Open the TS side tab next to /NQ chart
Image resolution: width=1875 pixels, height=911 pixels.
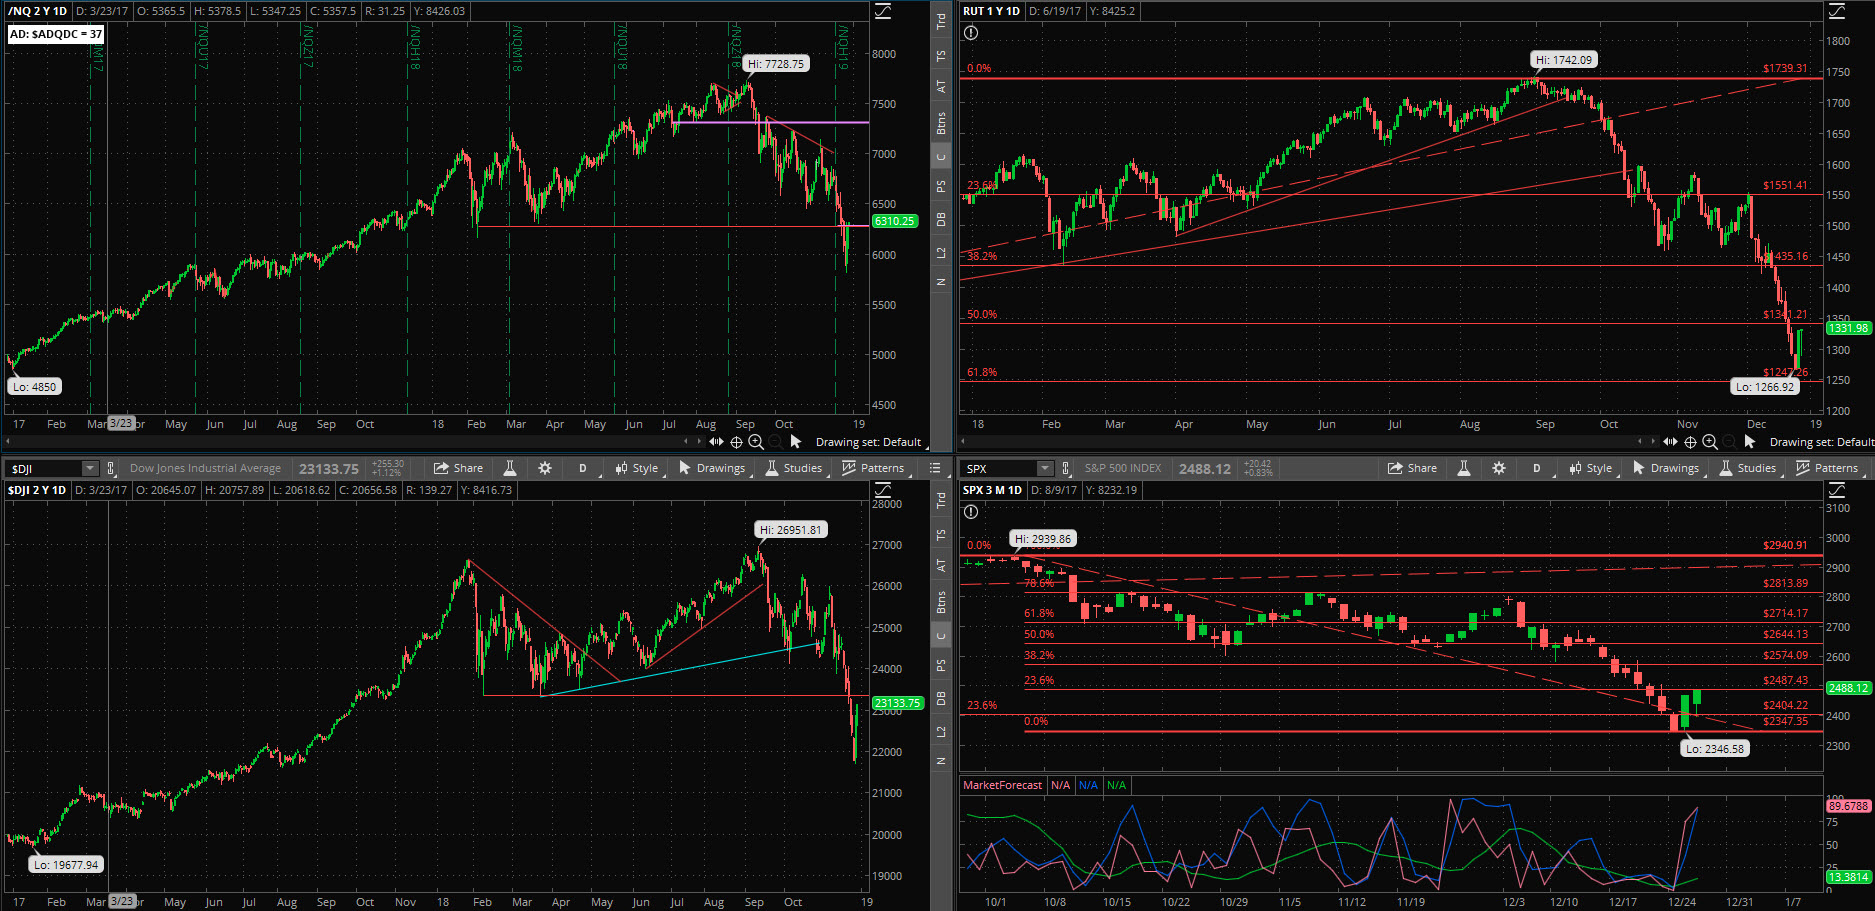pyautogui.click(x=941, y=56)
